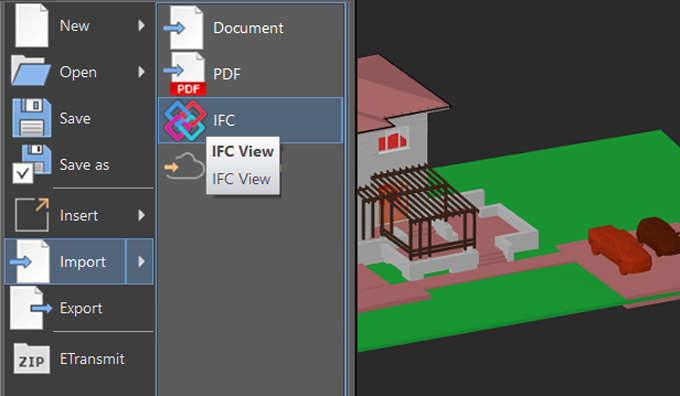
Task: Choose the New menu entry
Action: 79,26
